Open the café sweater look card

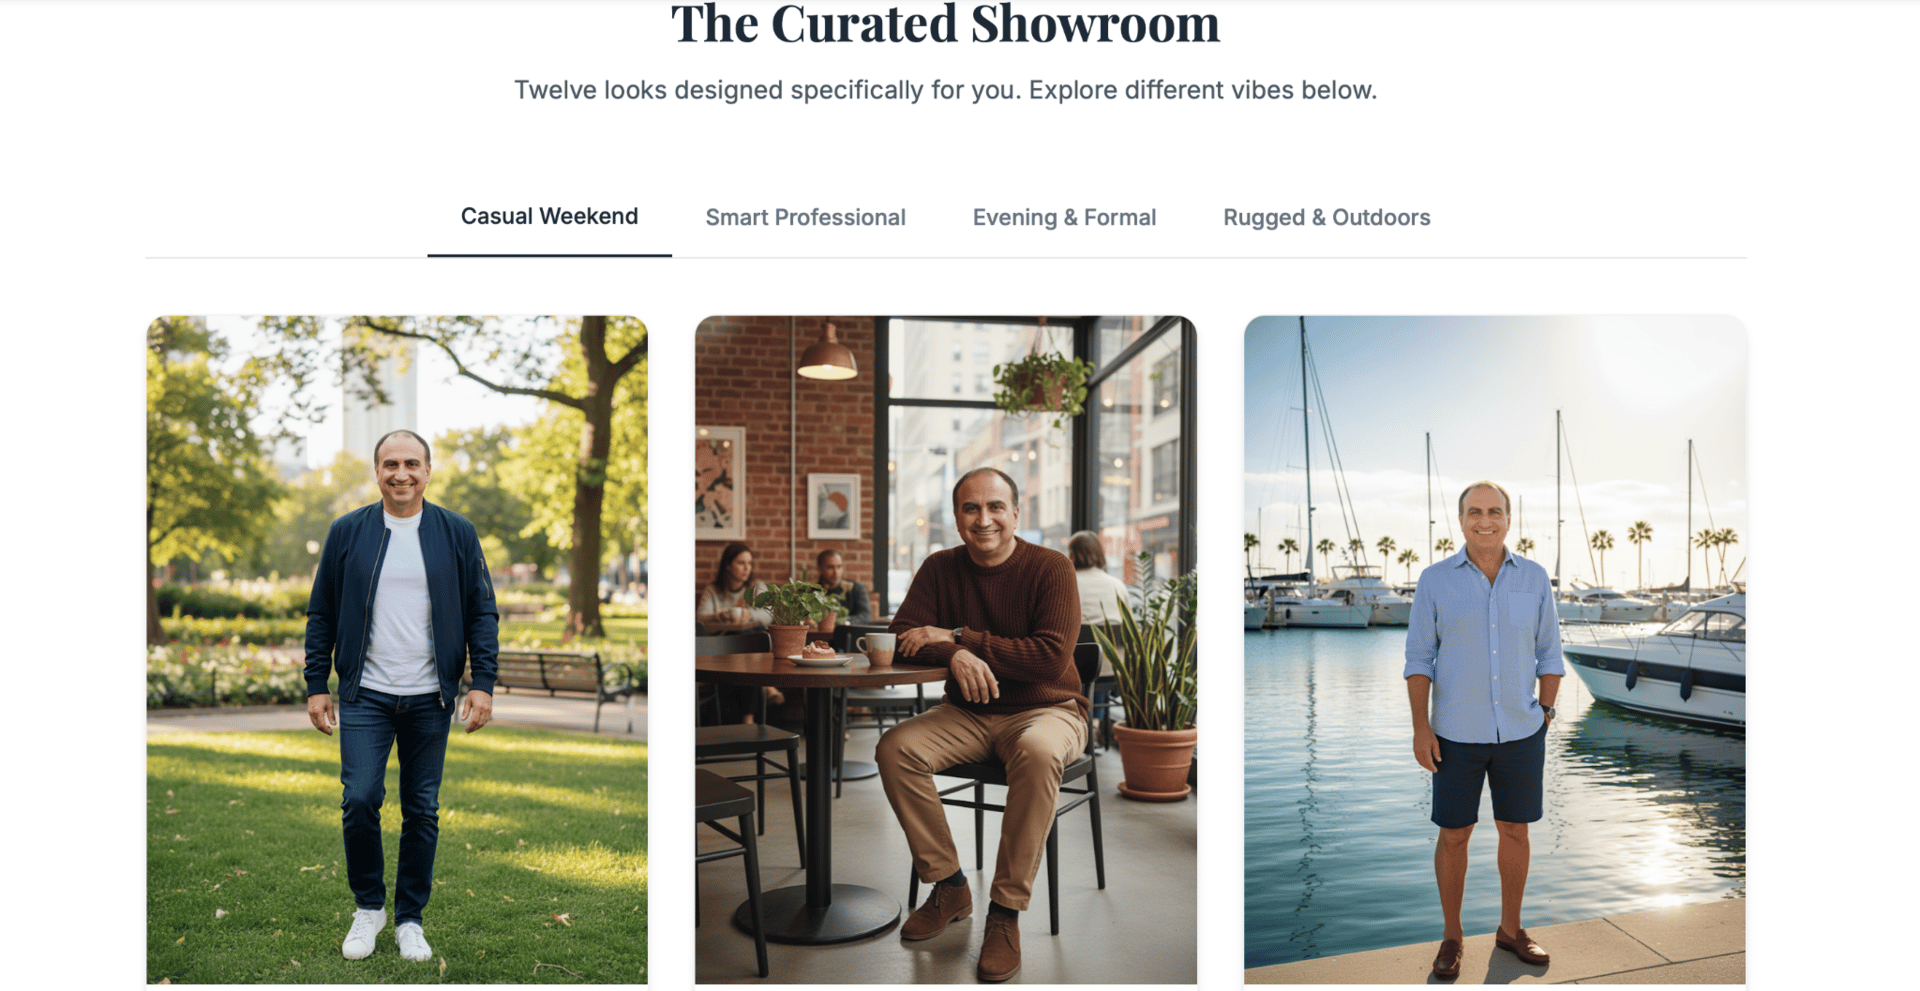click(945, 650)
